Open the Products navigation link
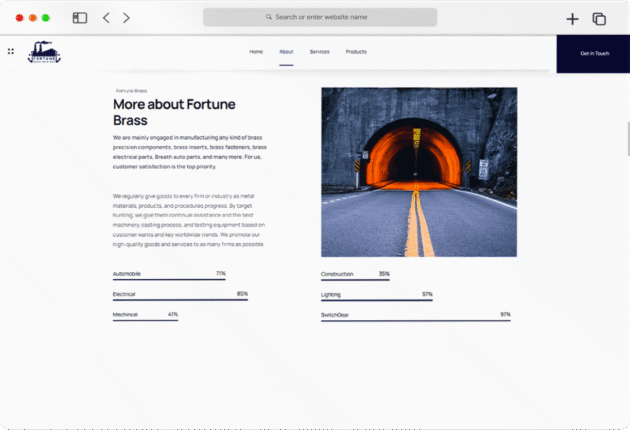The height and width of the screenshot is (430, 630). (356, 51)
